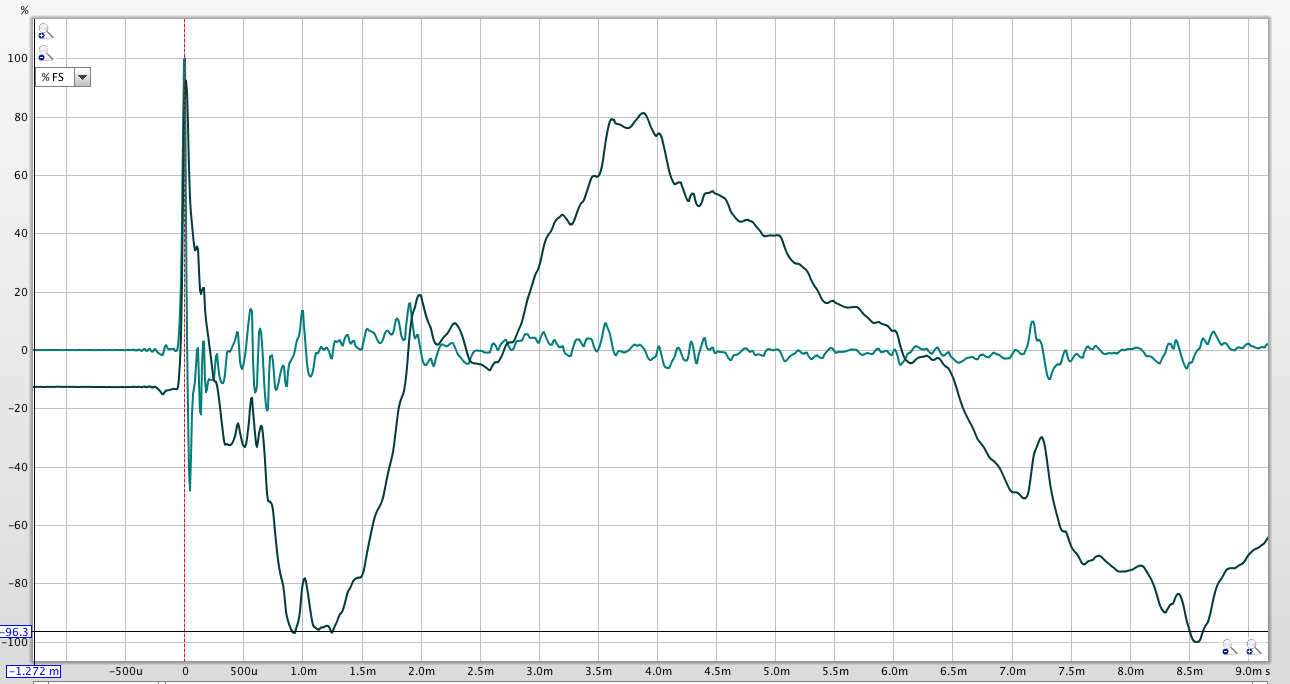
Task: Click the 9.0m s label at axis end
Action: pyautogui.click(x=1253, y=671)
